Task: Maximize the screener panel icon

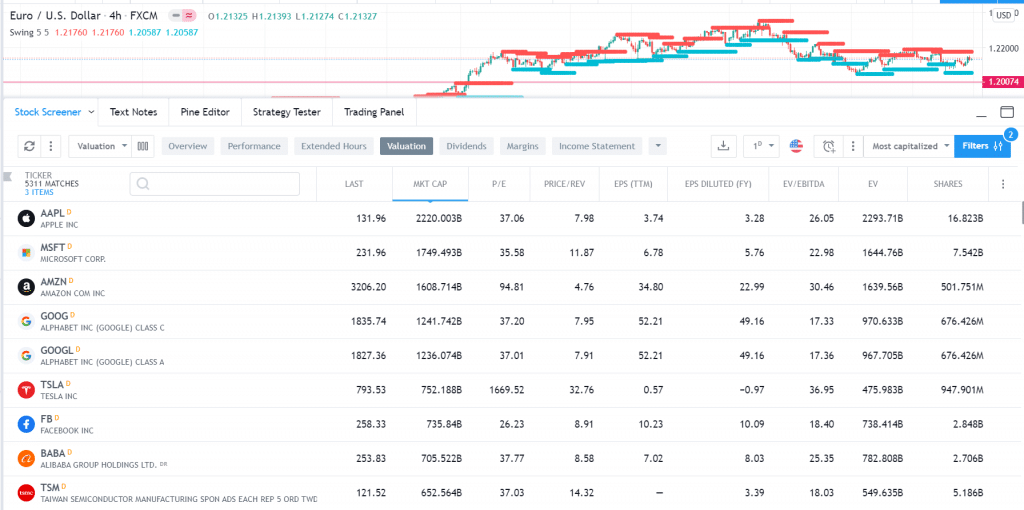Action: (x=1007, y=112)
